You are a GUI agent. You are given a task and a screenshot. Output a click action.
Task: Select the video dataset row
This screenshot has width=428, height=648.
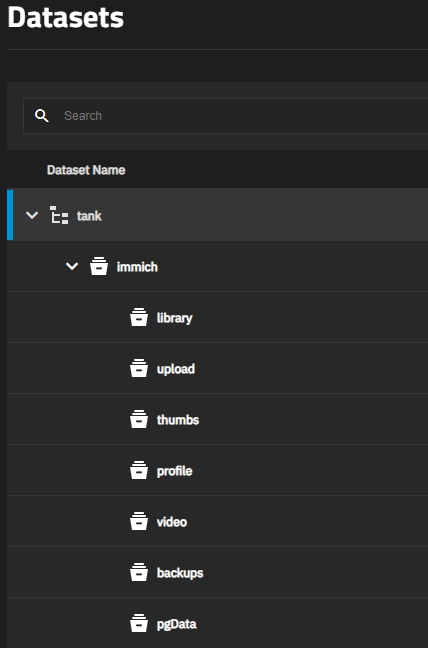pos(217,522)
